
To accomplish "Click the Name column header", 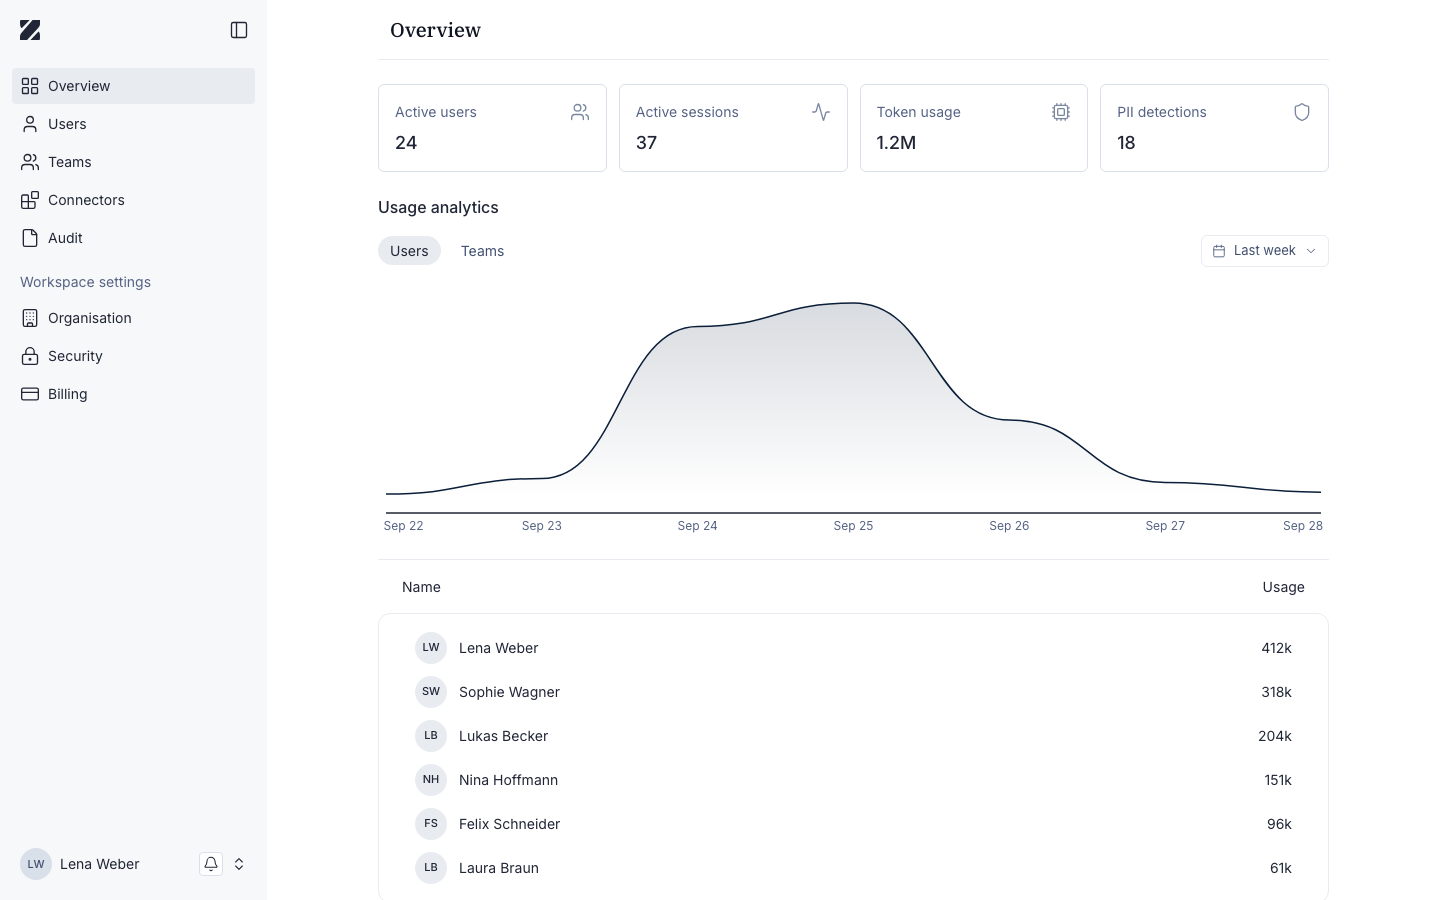I will tap(421, 587).
